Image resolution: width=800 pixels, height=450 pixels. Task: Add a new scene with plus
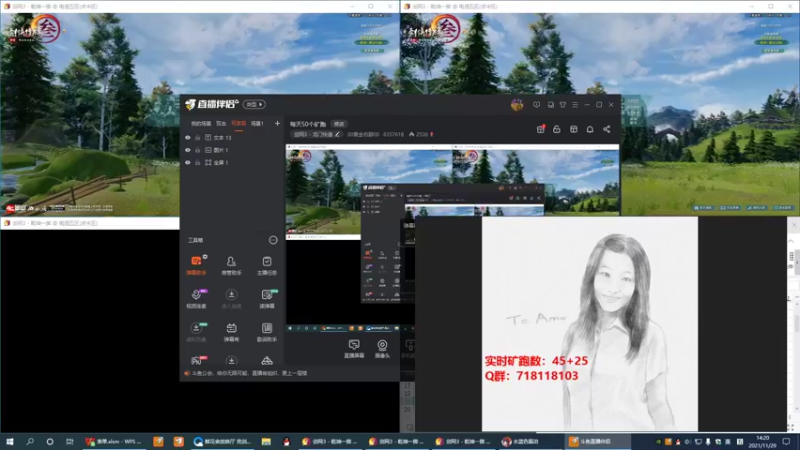click(x=277, y=123)
